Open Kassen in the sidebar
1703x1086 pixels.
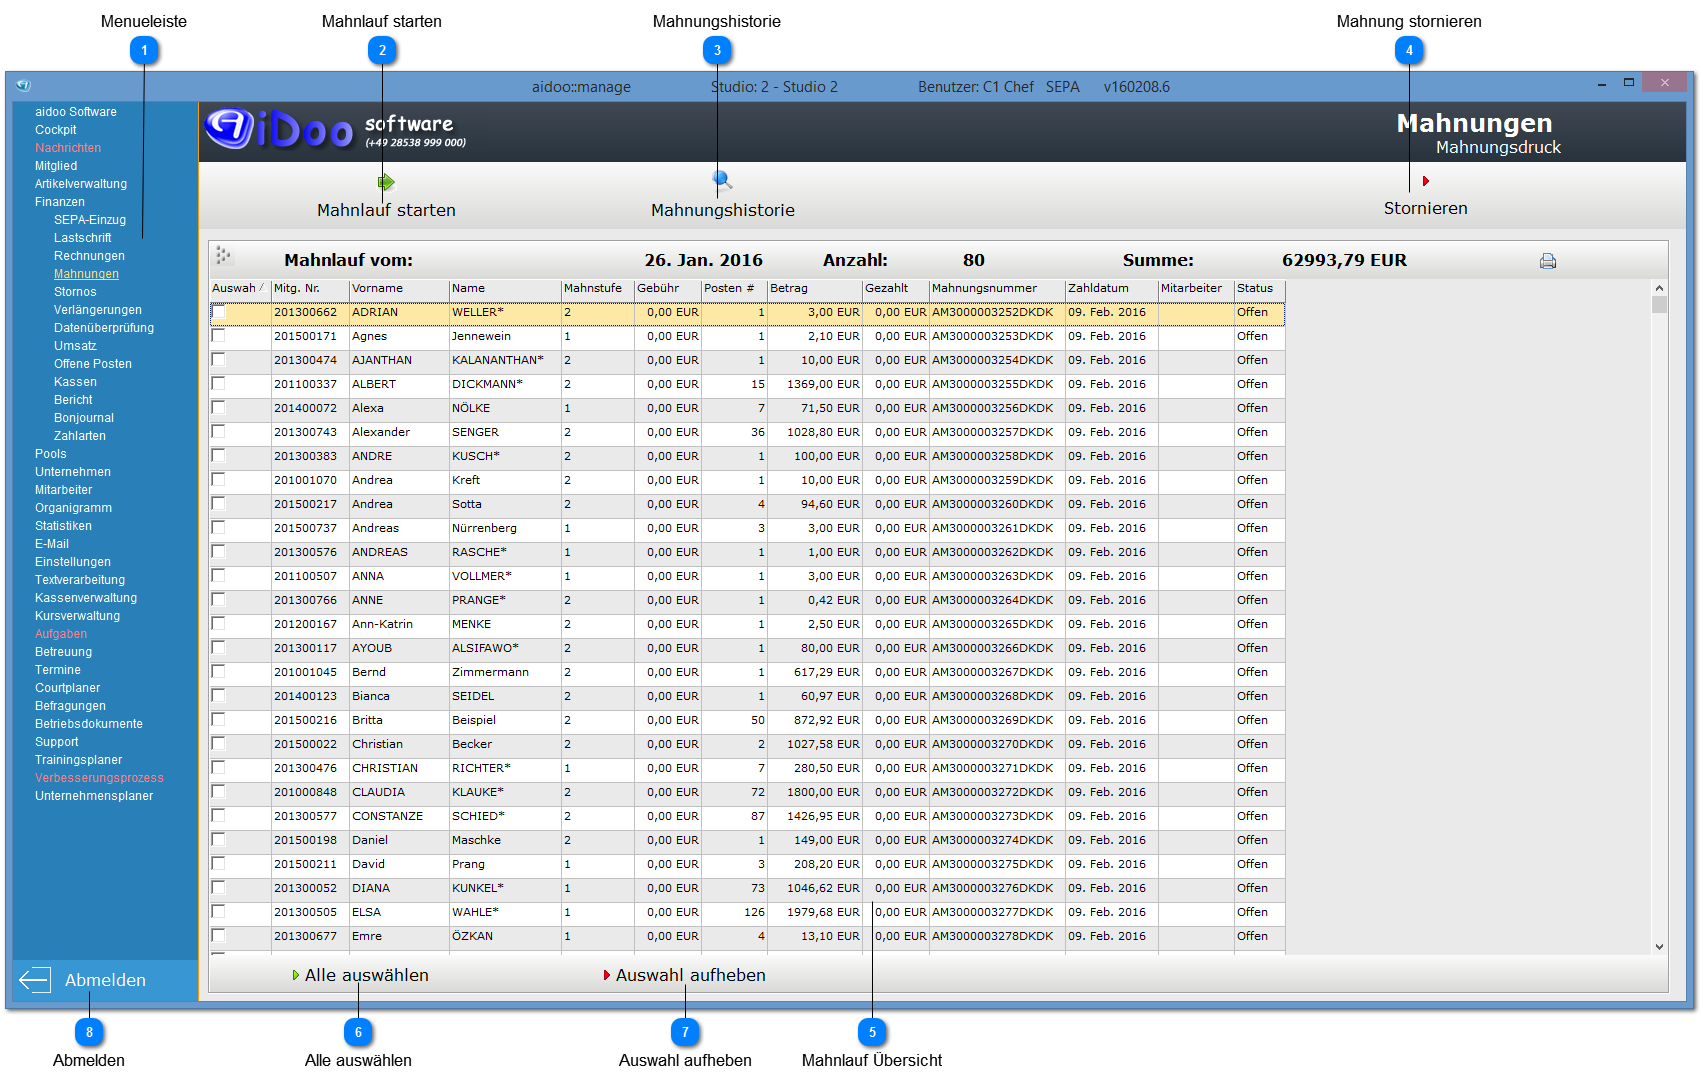click(75, 382)
